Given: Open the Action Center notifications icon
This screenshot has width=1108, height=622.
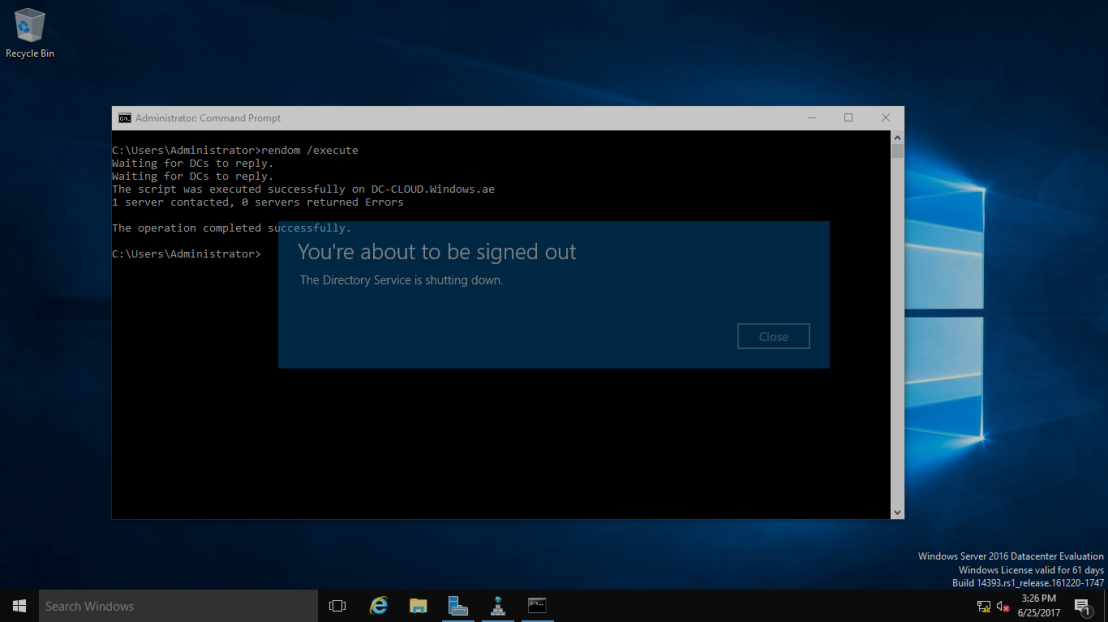Looking at the screenshot, I should click(1083, 606).
